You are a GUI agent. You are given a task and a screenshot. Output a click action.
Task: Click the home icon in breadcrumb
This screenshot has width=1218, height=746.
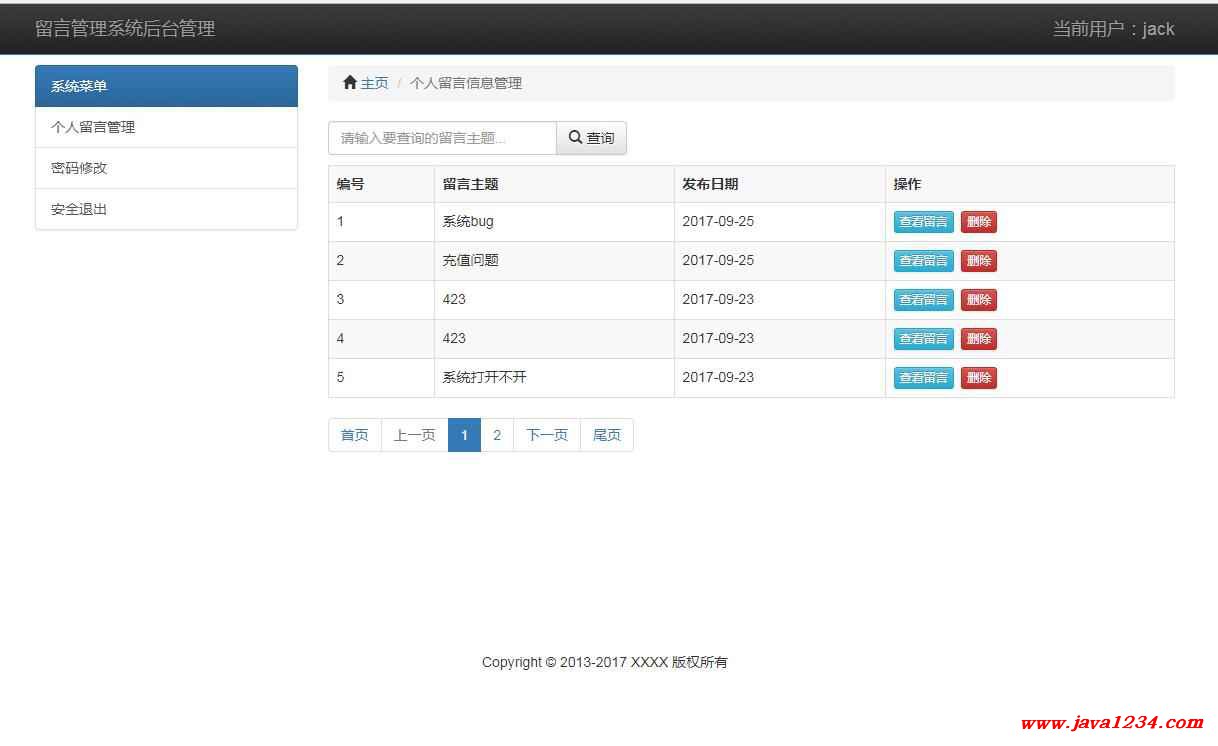click(349, 83)
